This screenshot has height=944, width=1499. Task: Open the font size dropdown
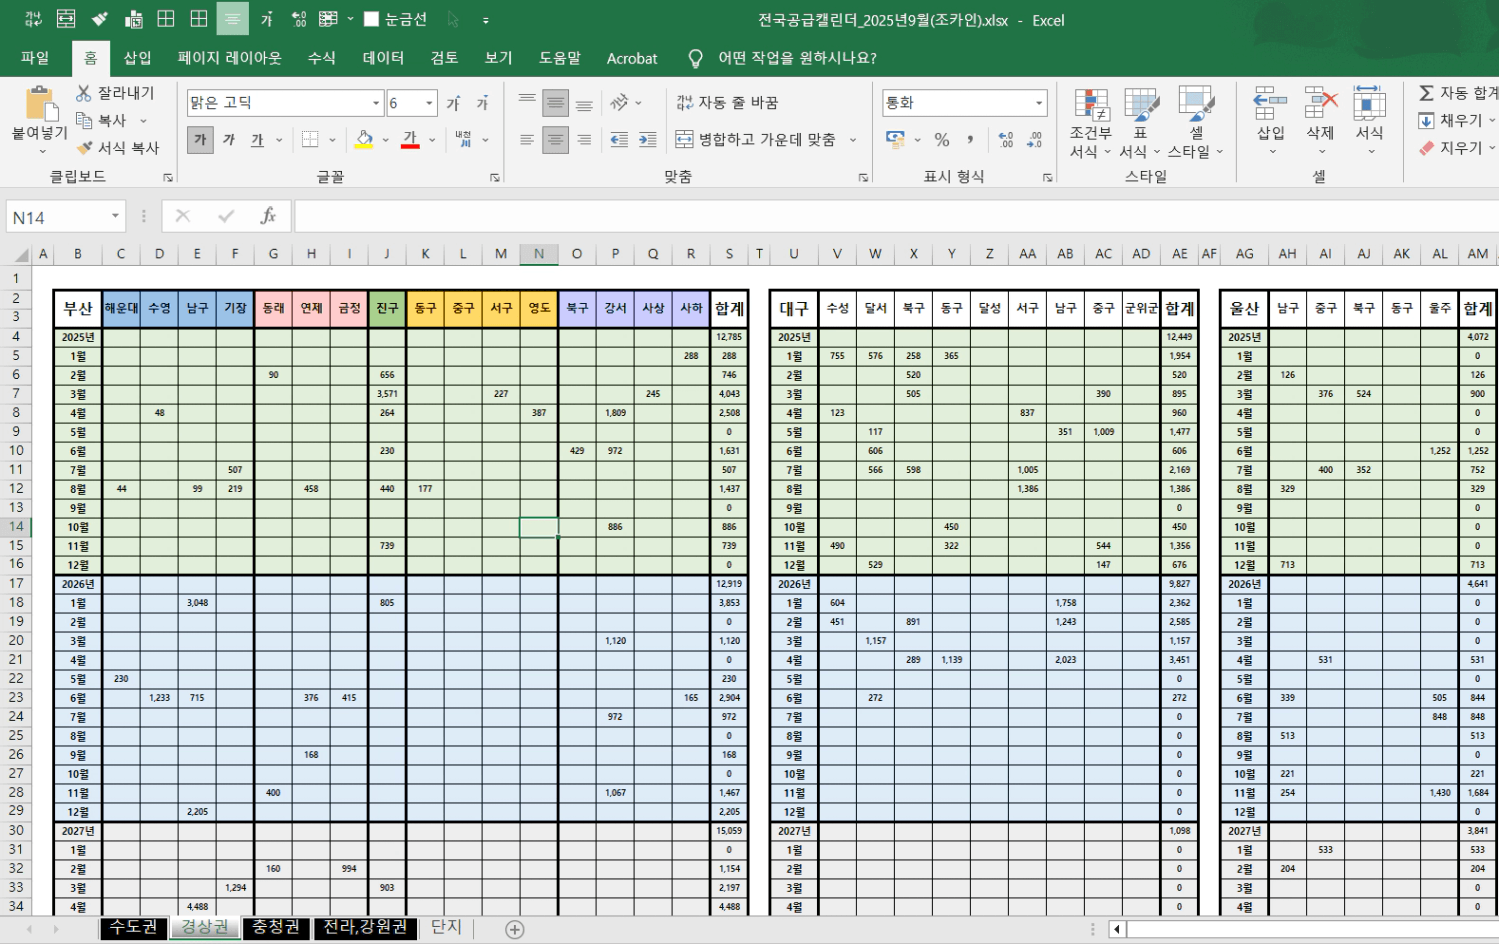pos(430,103)
